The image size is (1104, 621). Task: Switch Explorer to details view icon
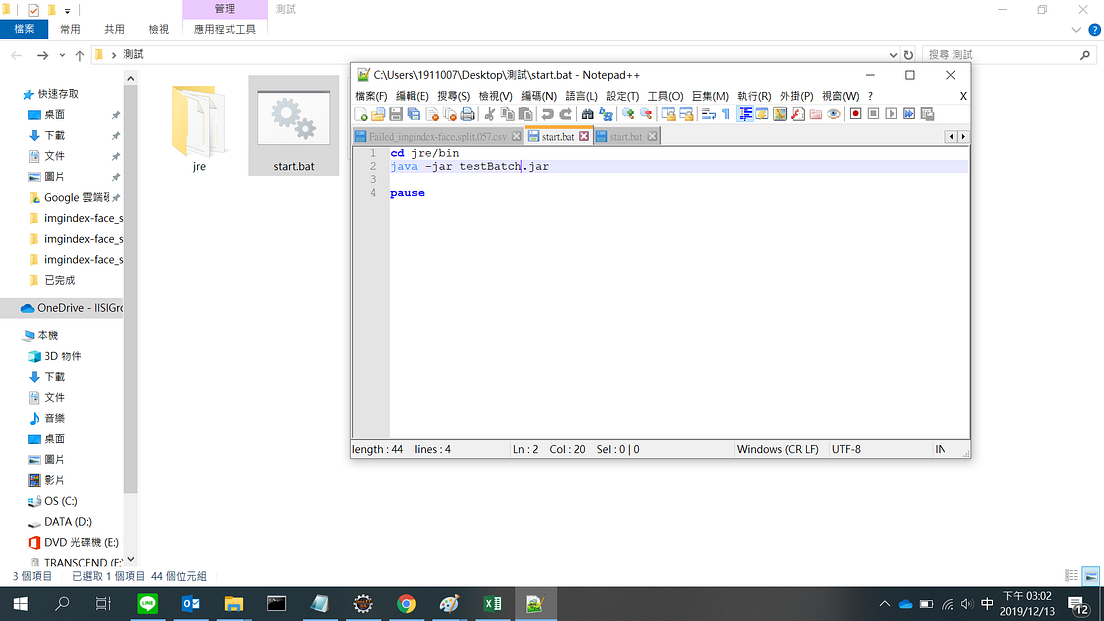coord(1072,575)
